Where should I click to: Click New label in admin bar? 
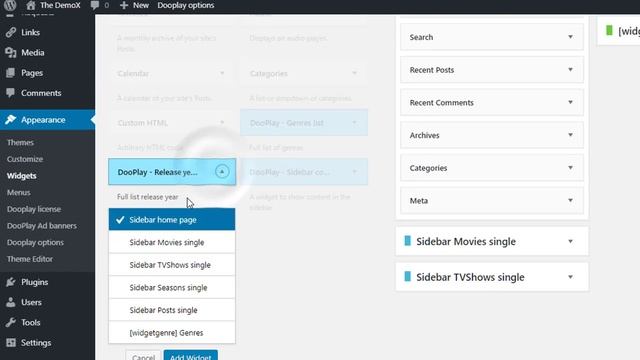coord(141,5)
